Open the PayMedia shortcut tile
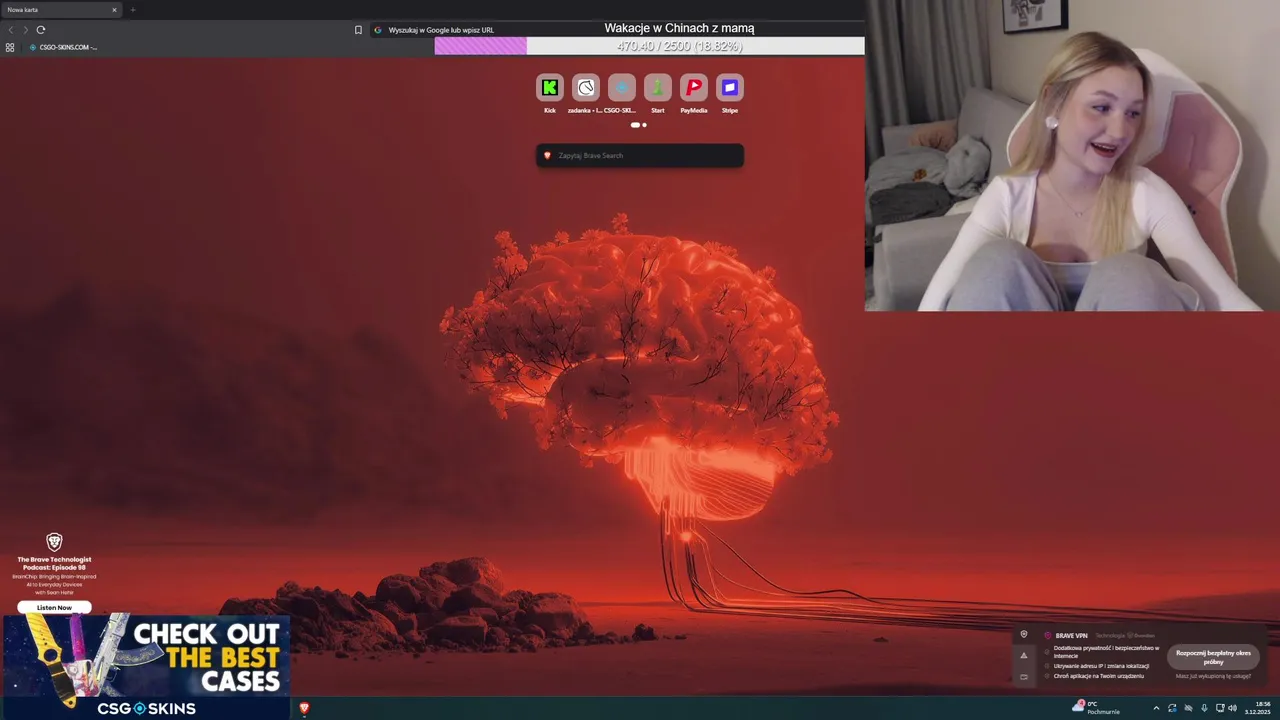Viewport: 1280px width, 720px height. point(693,88)
